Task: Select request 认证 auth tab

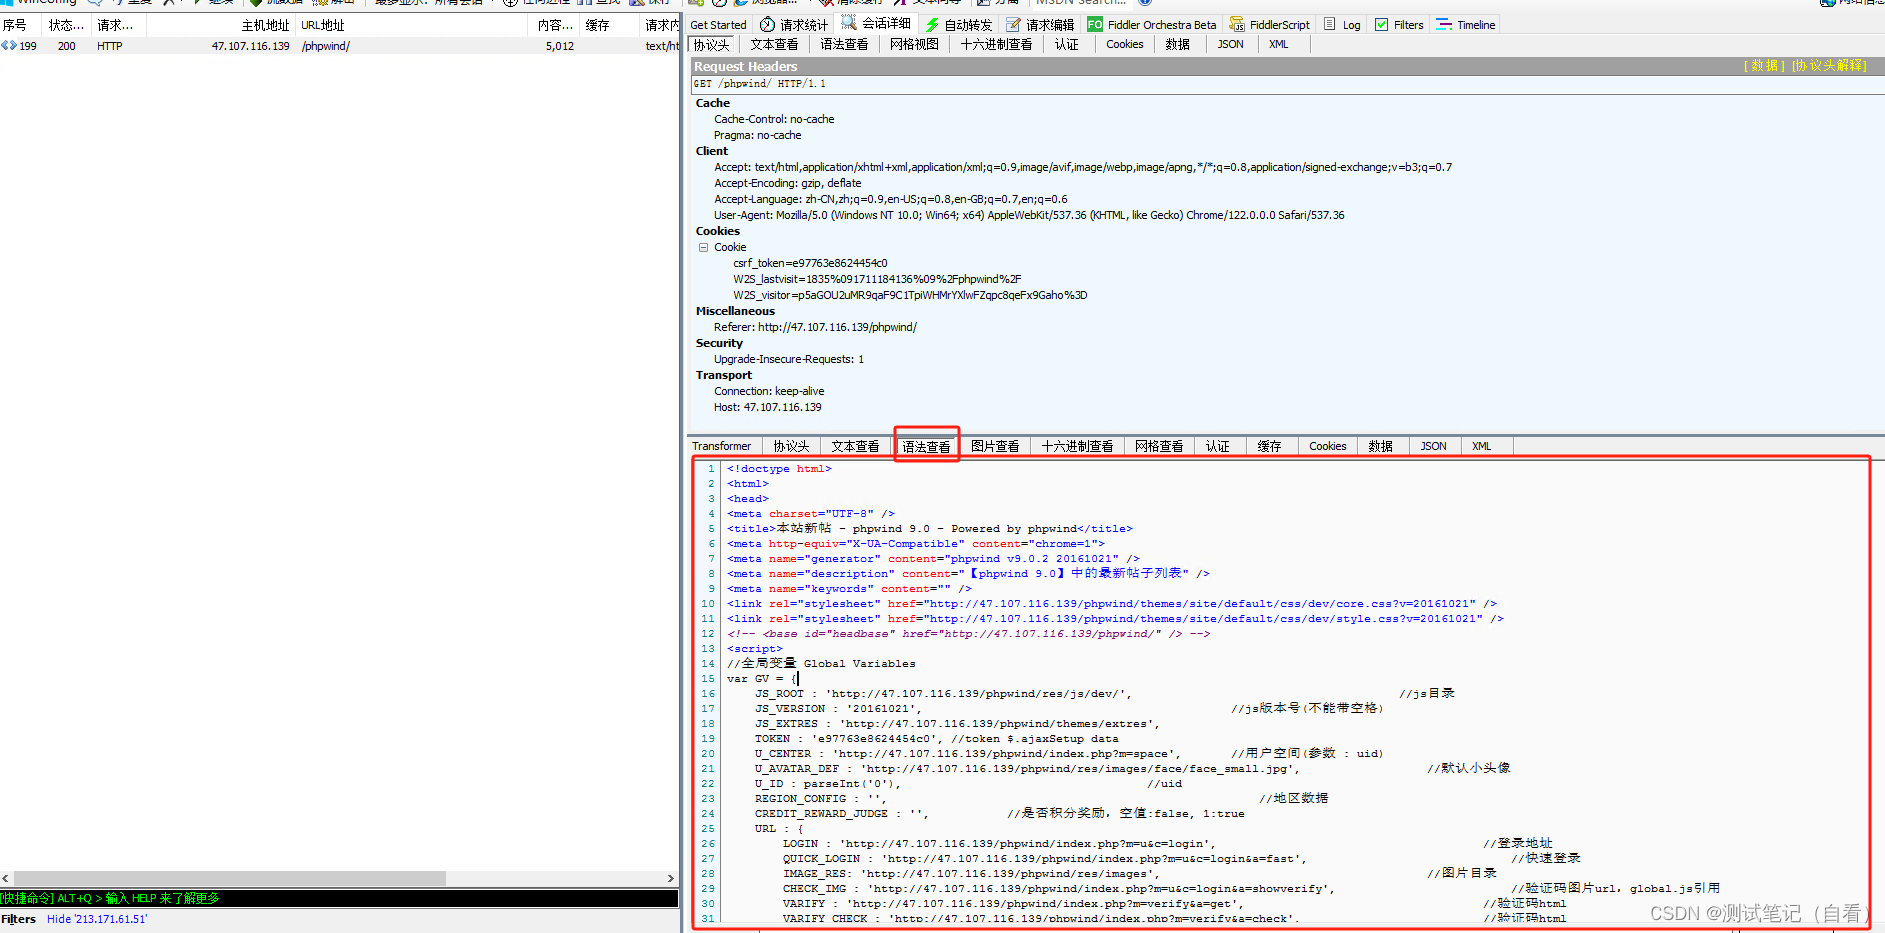Action: [x=1067, y=44]
